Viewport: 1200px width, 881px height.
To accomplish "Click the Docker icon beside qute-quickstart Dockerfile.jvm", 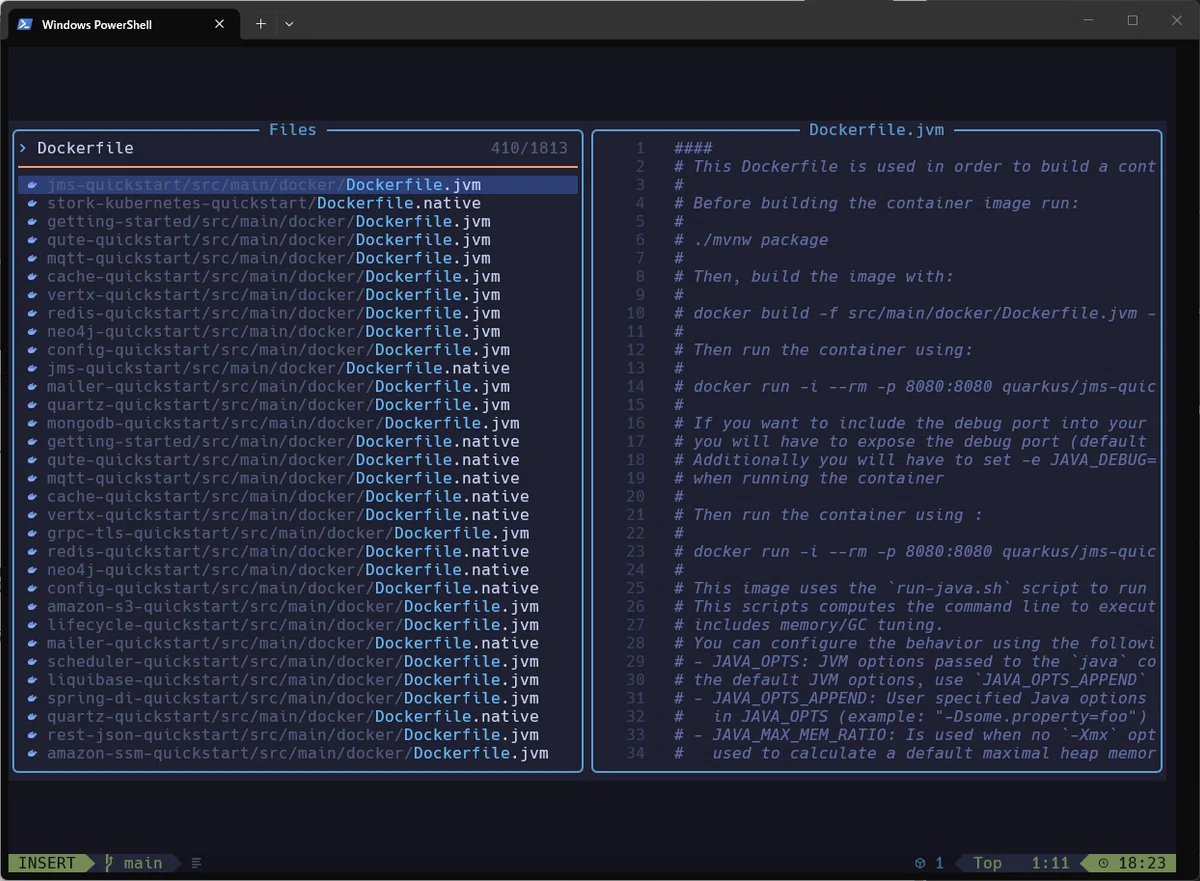I will tap(33, 240).
